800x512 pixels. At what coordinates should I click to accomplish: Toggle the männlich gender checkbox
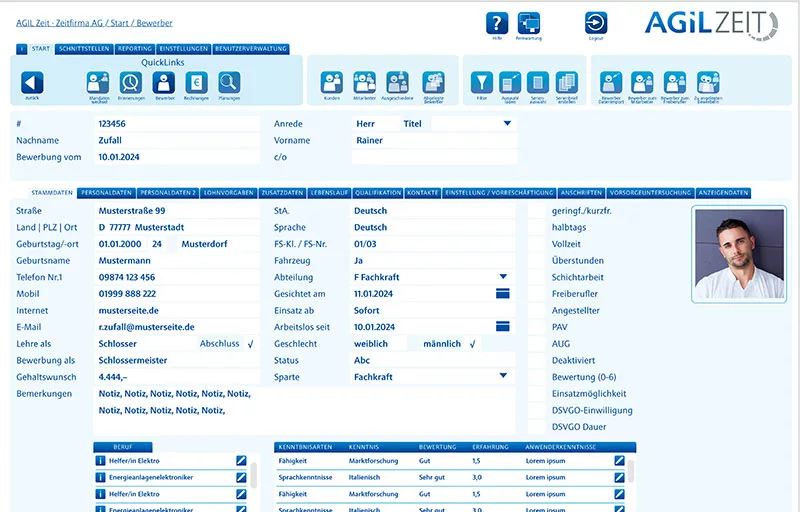tap(472, 343)
